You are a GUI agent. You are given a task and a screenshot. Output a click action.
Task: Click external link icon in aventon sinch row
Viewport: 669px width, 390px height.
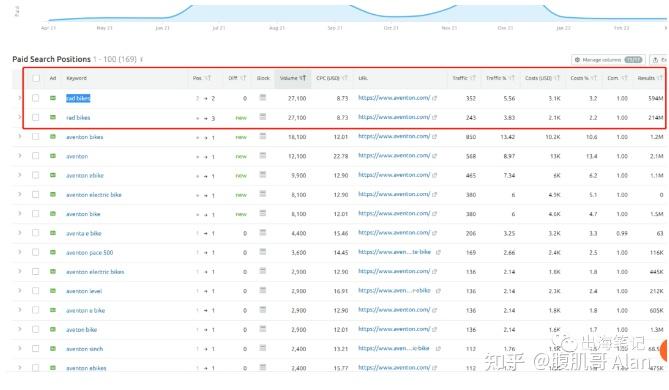(438, 349)
